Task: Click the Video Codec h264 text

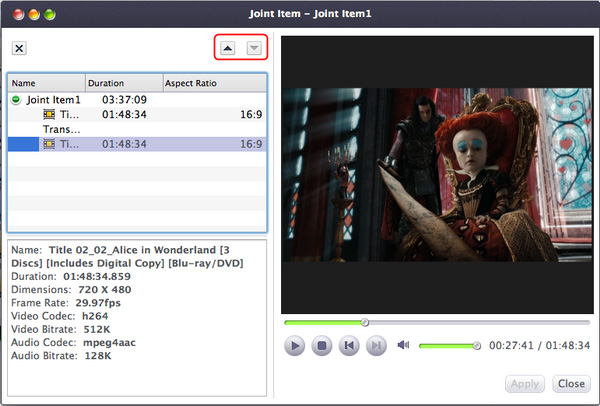Action: pos(60,316)
